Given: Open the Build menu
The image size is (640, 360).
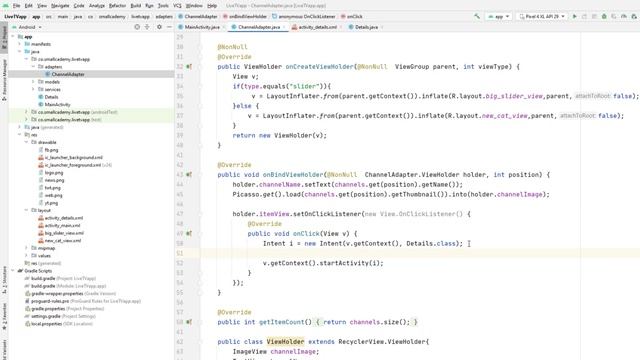Looking at the screenshot, I should tap(136, 6).
